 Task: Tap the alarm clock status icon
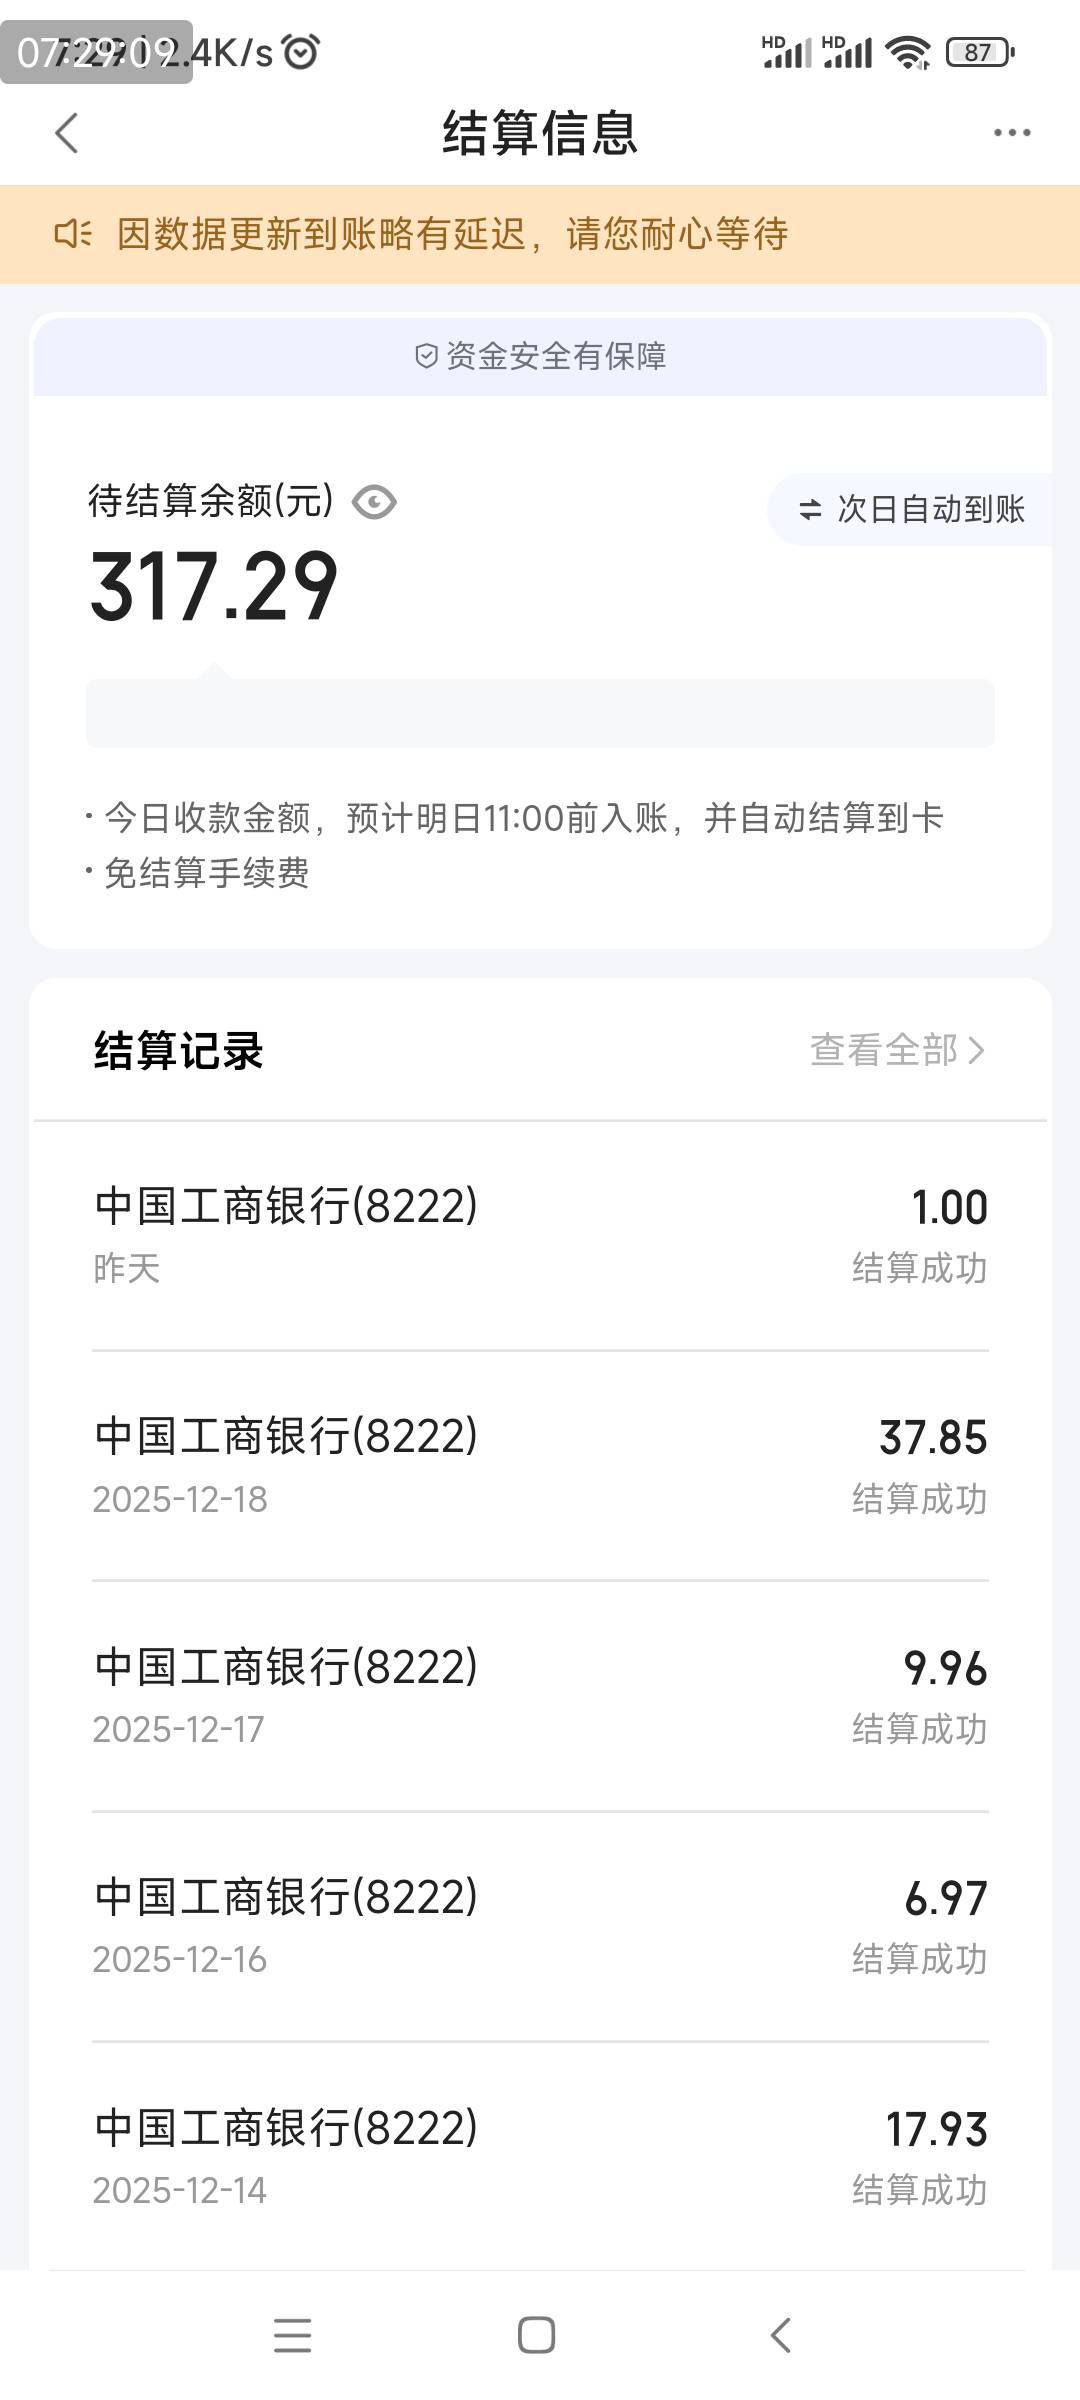pyautogui.click(x=301, y=52)
